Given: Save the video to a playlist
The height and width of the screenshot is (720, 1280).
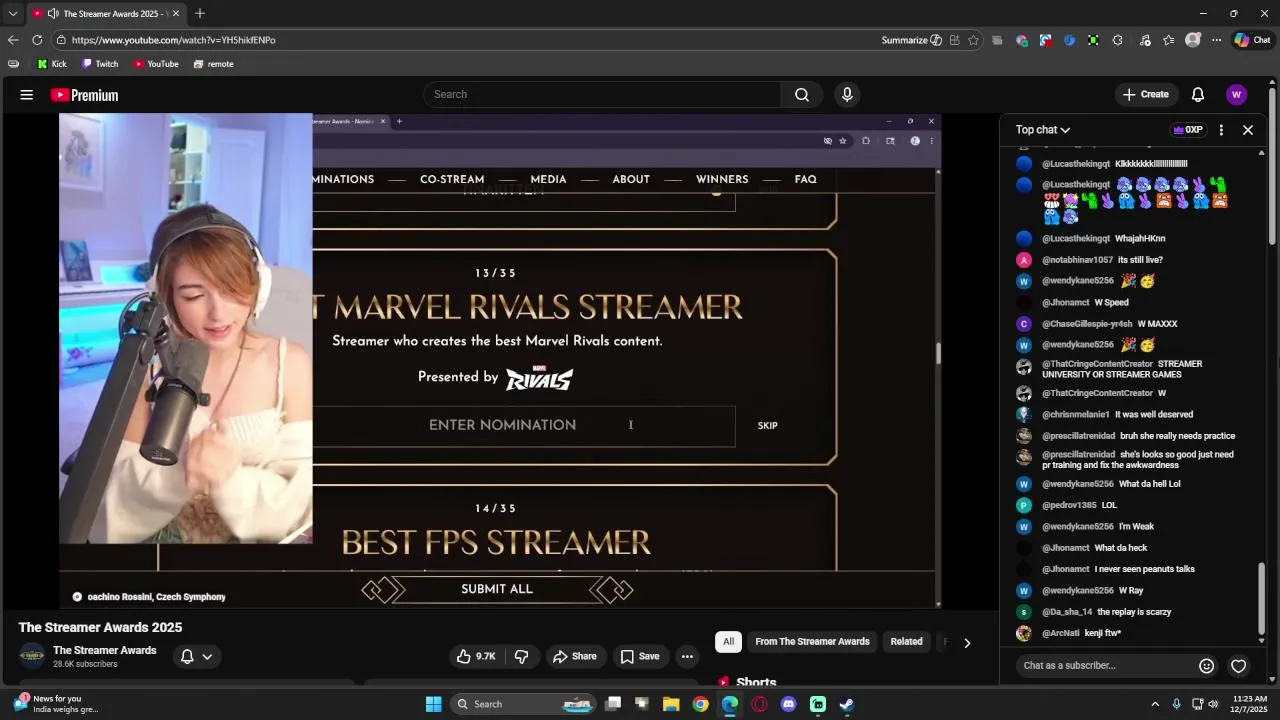Looking at the screenshot, I should click(639, 656).
